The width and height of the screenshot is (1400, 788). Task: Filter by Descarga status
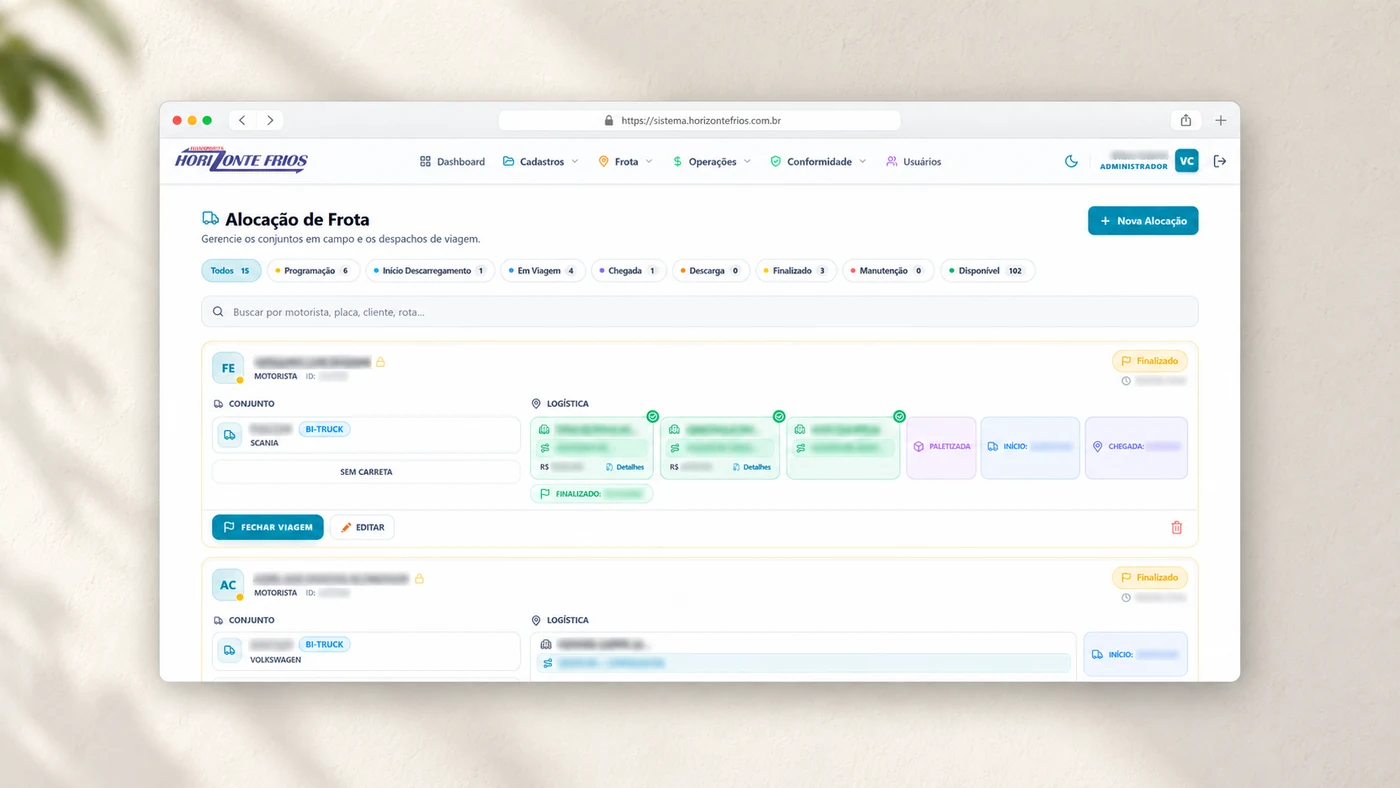711,271
